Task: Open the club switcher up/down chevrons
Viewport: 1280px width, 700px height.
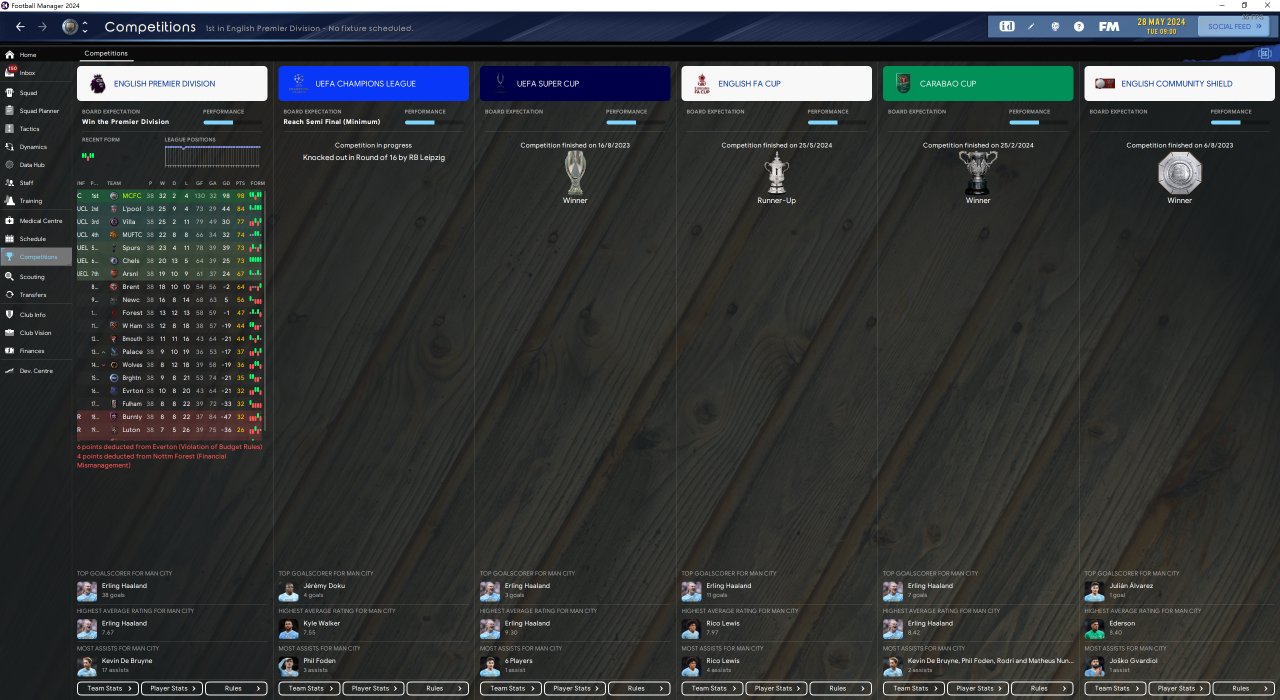Action: point(85,27)
